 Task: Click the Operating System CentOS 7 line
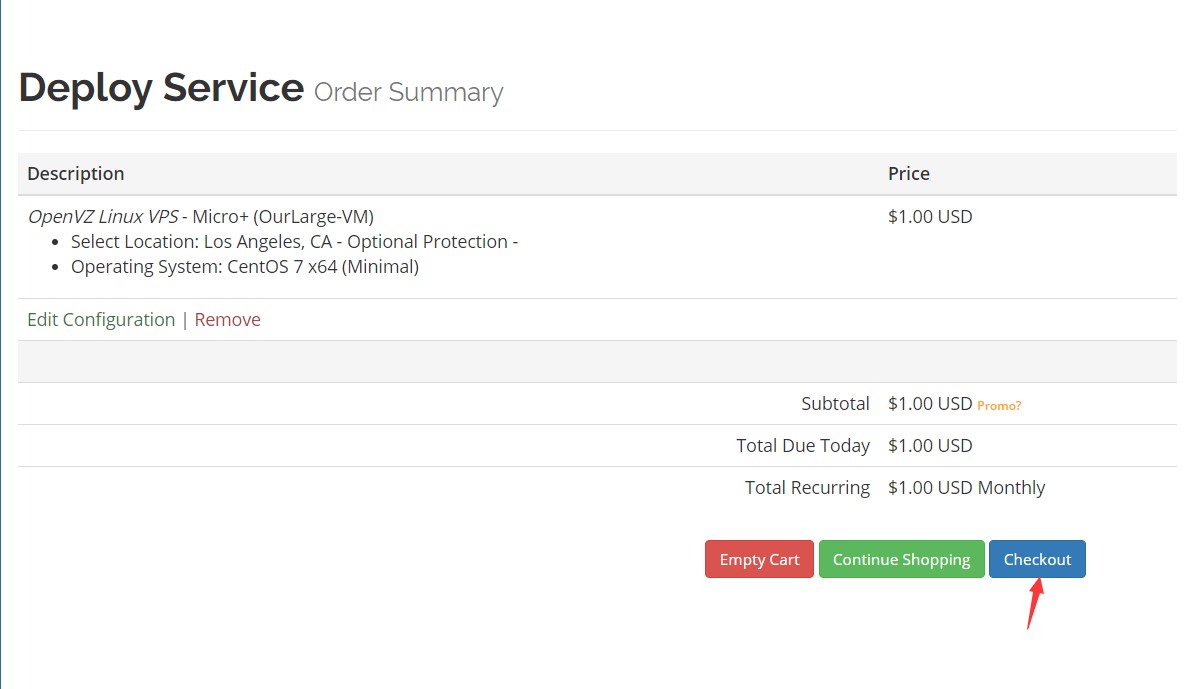tap(245, 266)
